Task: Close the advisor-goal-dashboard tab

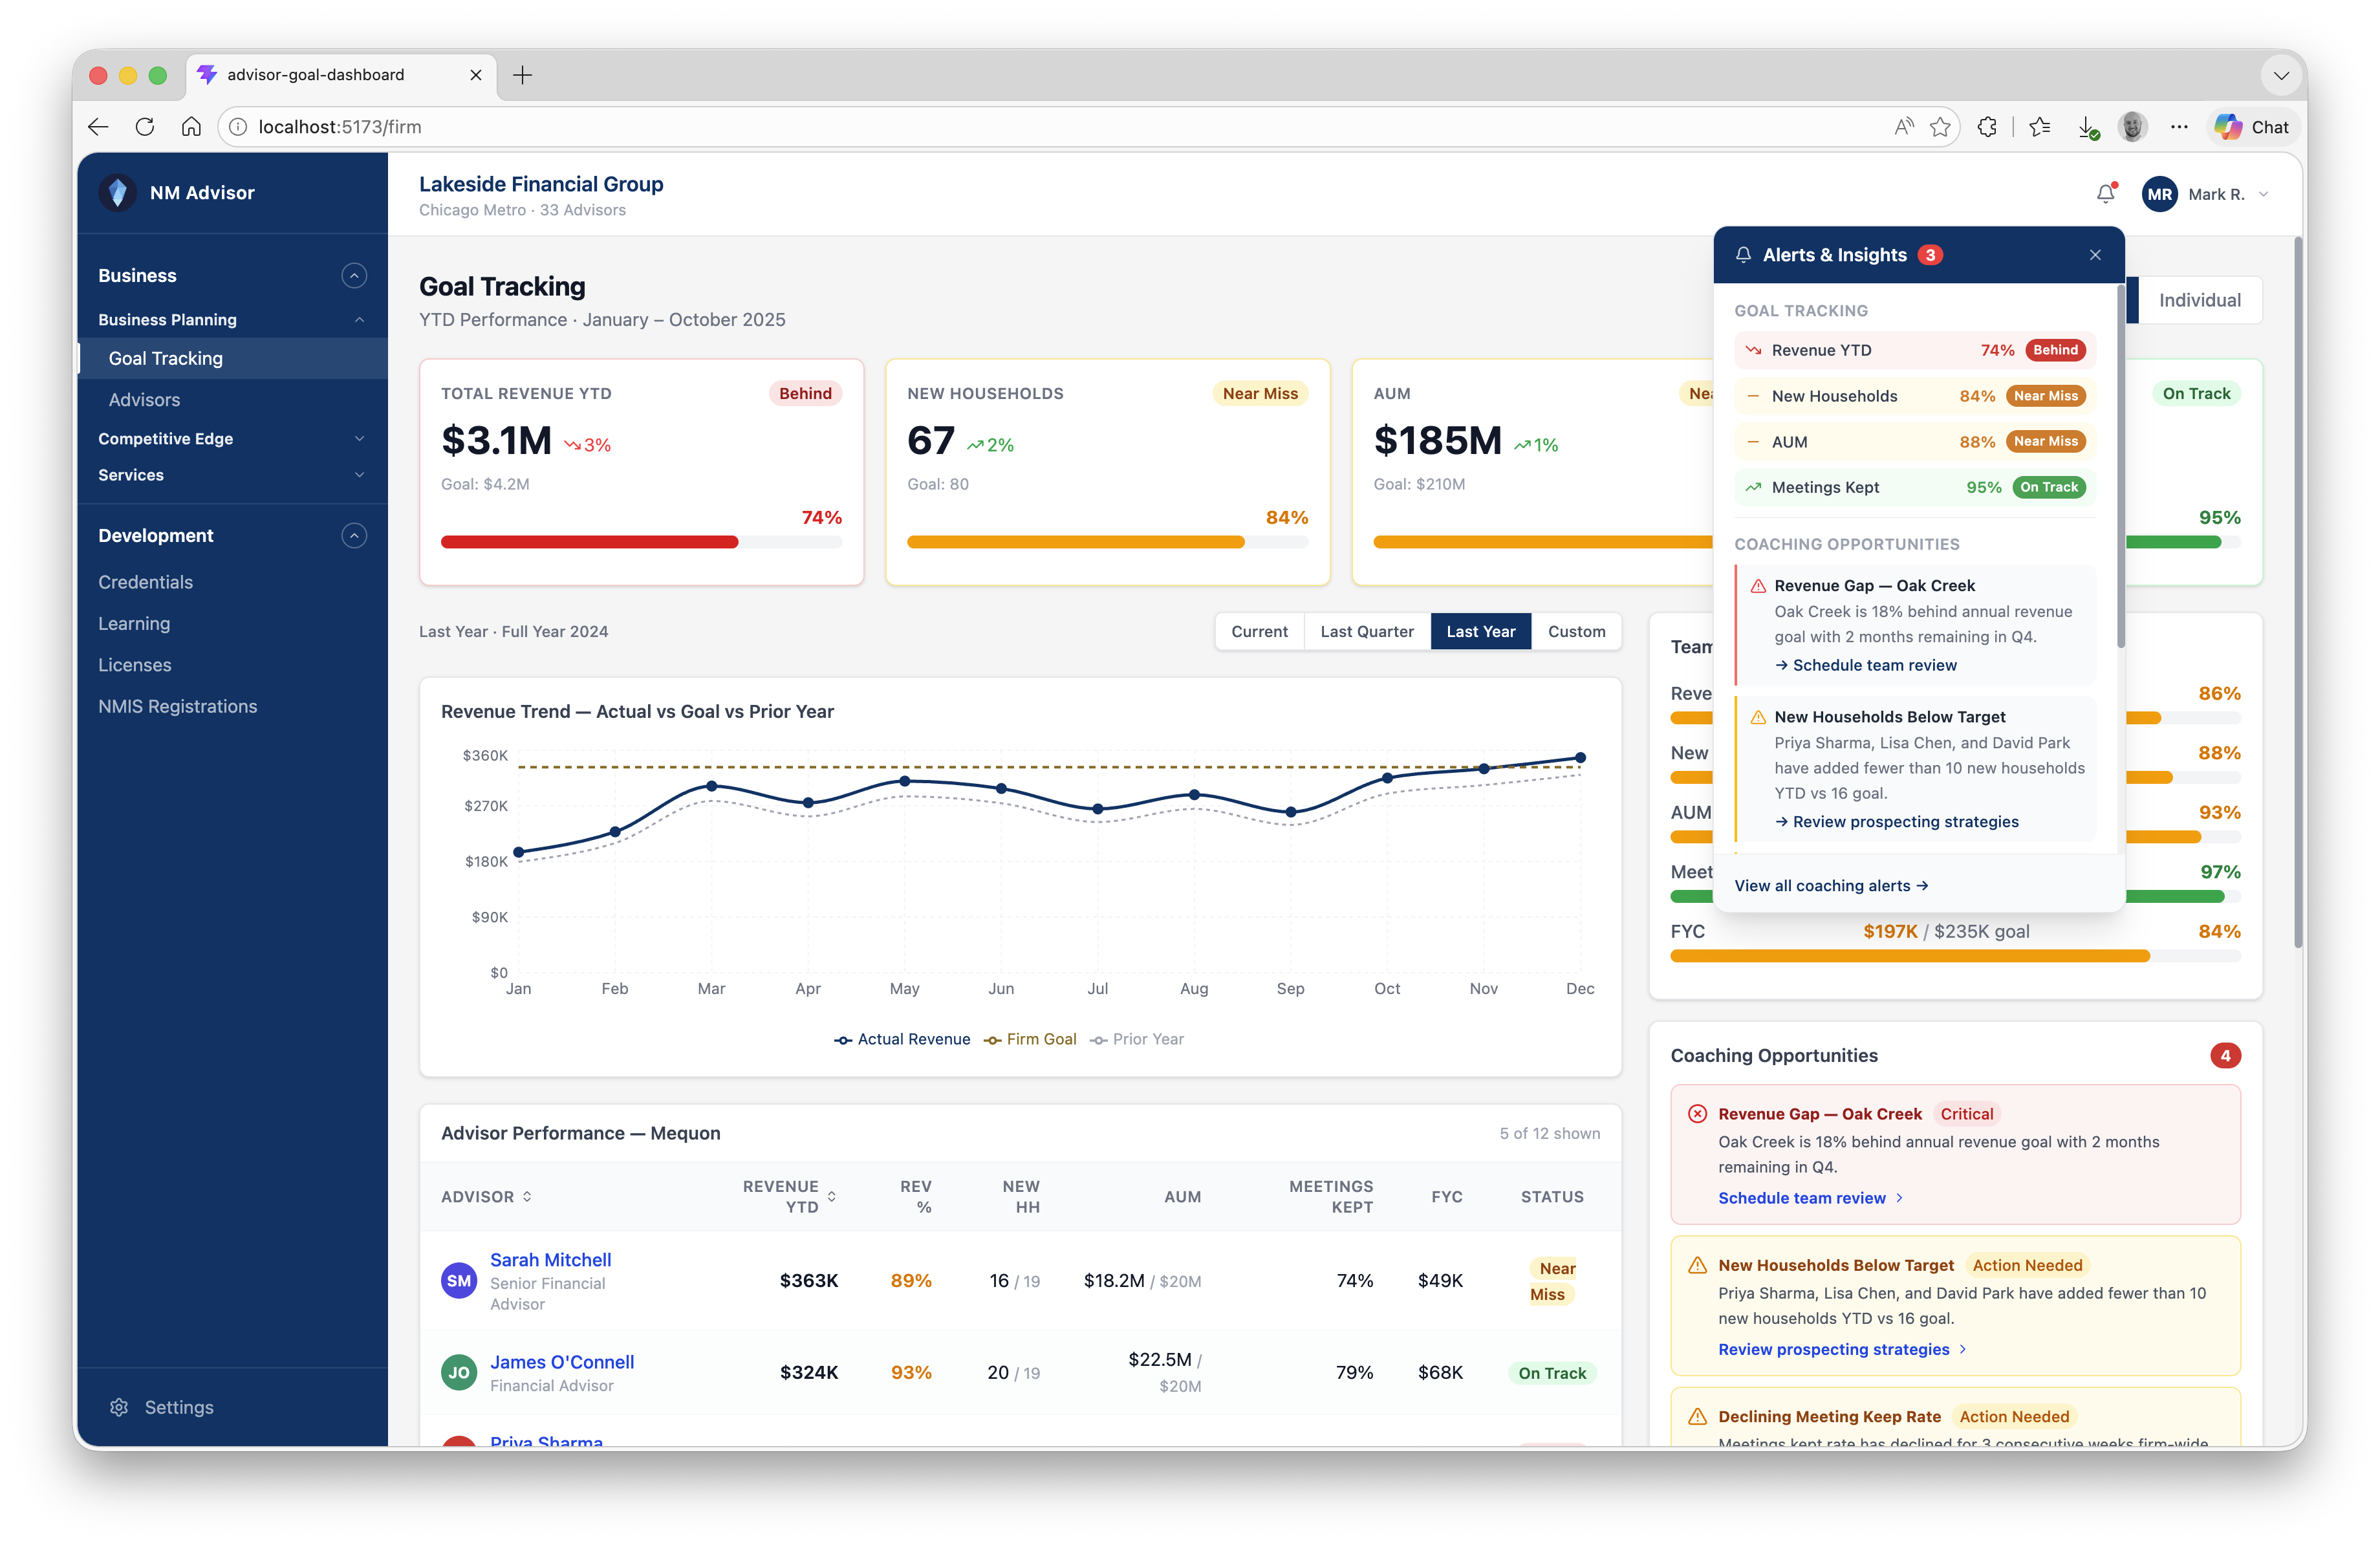Action: pyautogui.click(x=476, y=75)
